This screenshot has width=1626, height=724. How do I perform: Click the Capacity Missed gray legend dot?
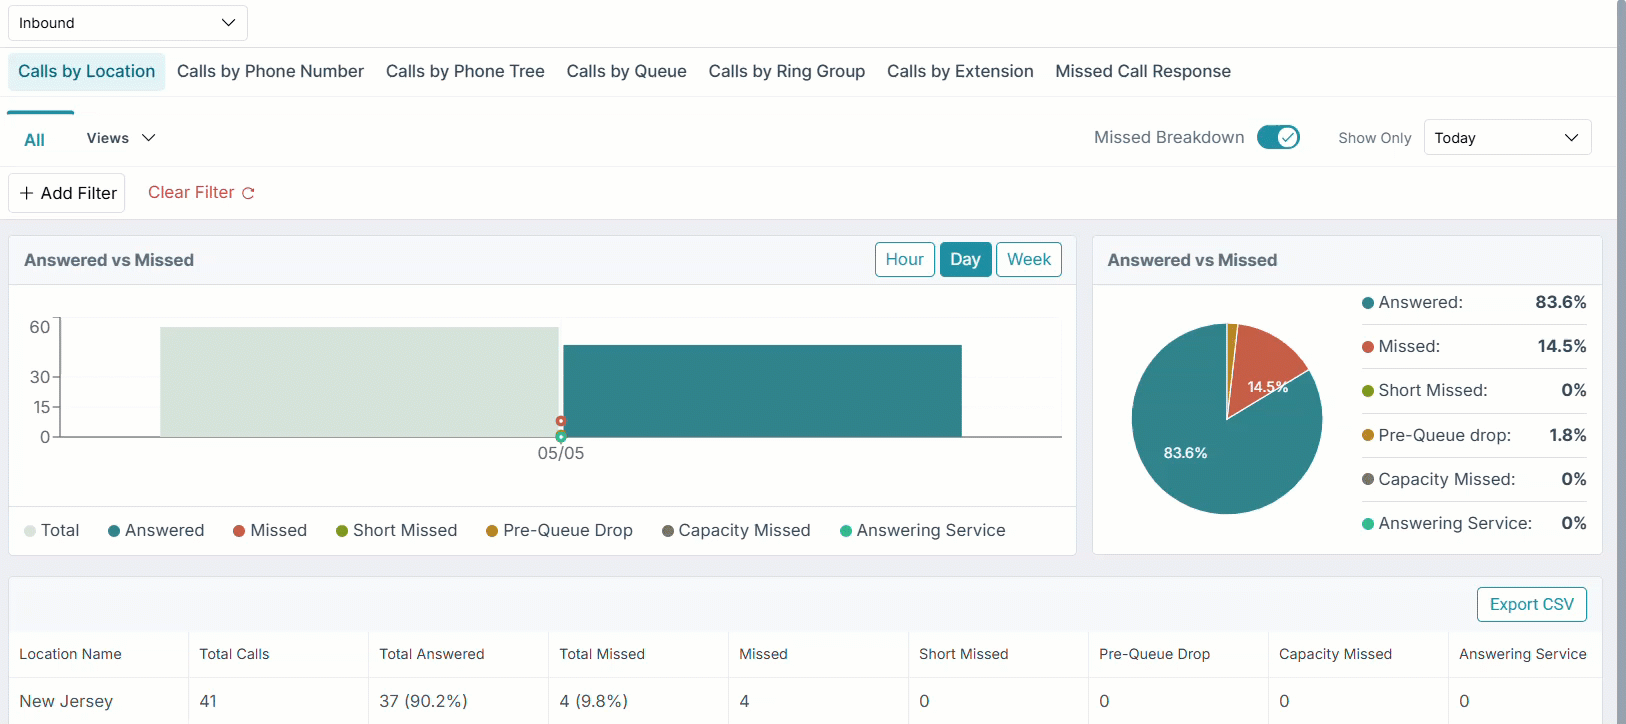668,531
